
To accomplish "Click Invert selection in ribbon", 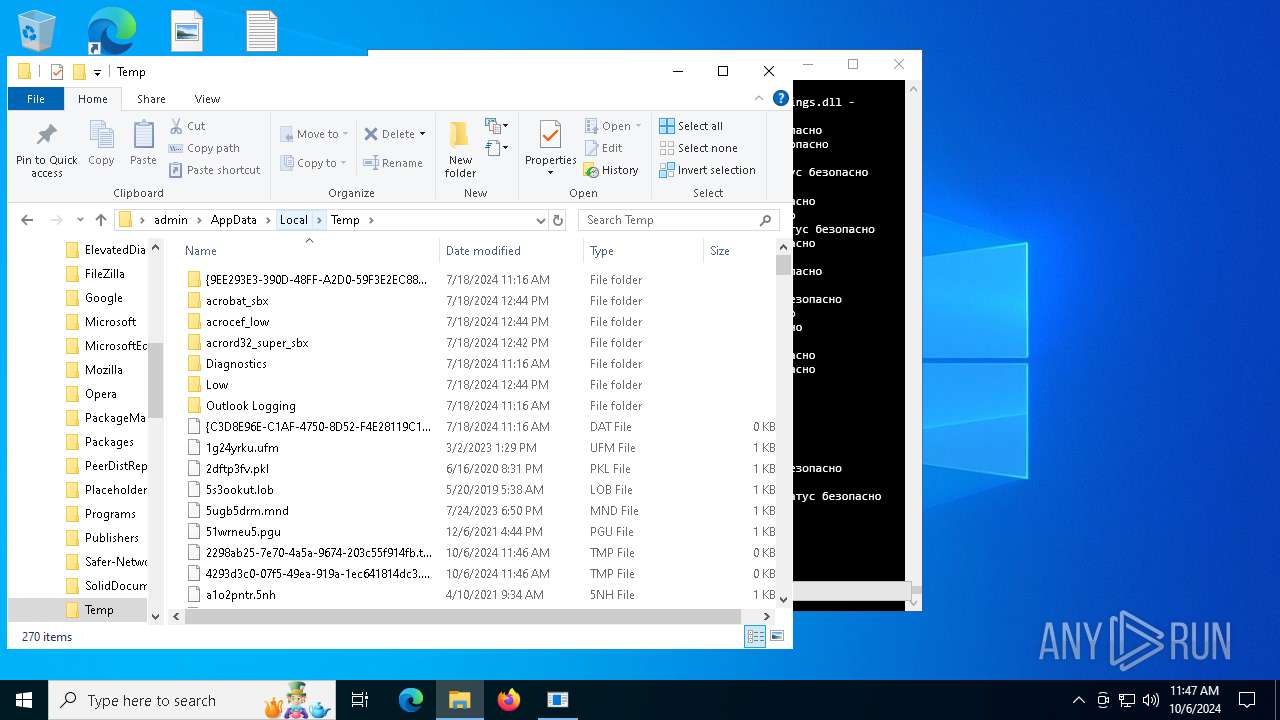I will pos(707,170).
